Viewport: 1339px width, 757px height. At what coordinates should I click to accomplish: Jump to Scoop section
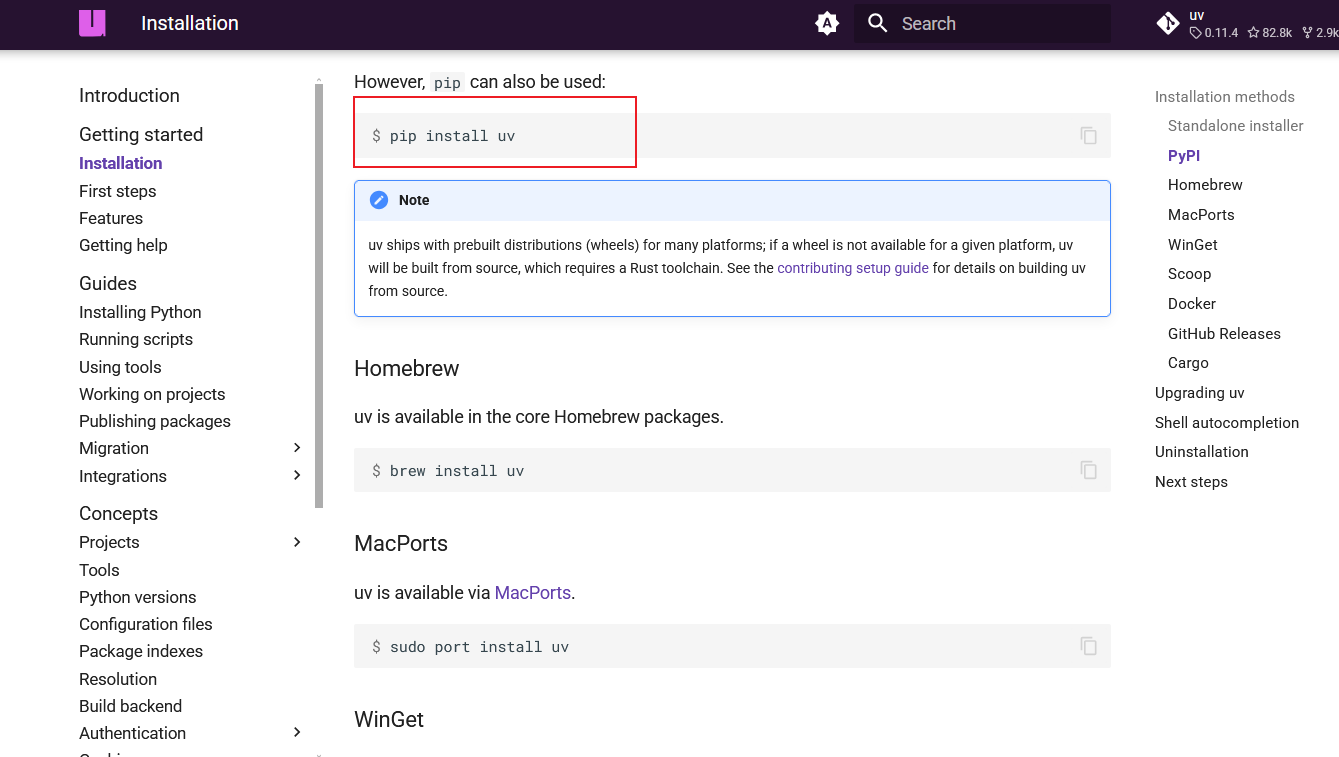pos(1189,274)
